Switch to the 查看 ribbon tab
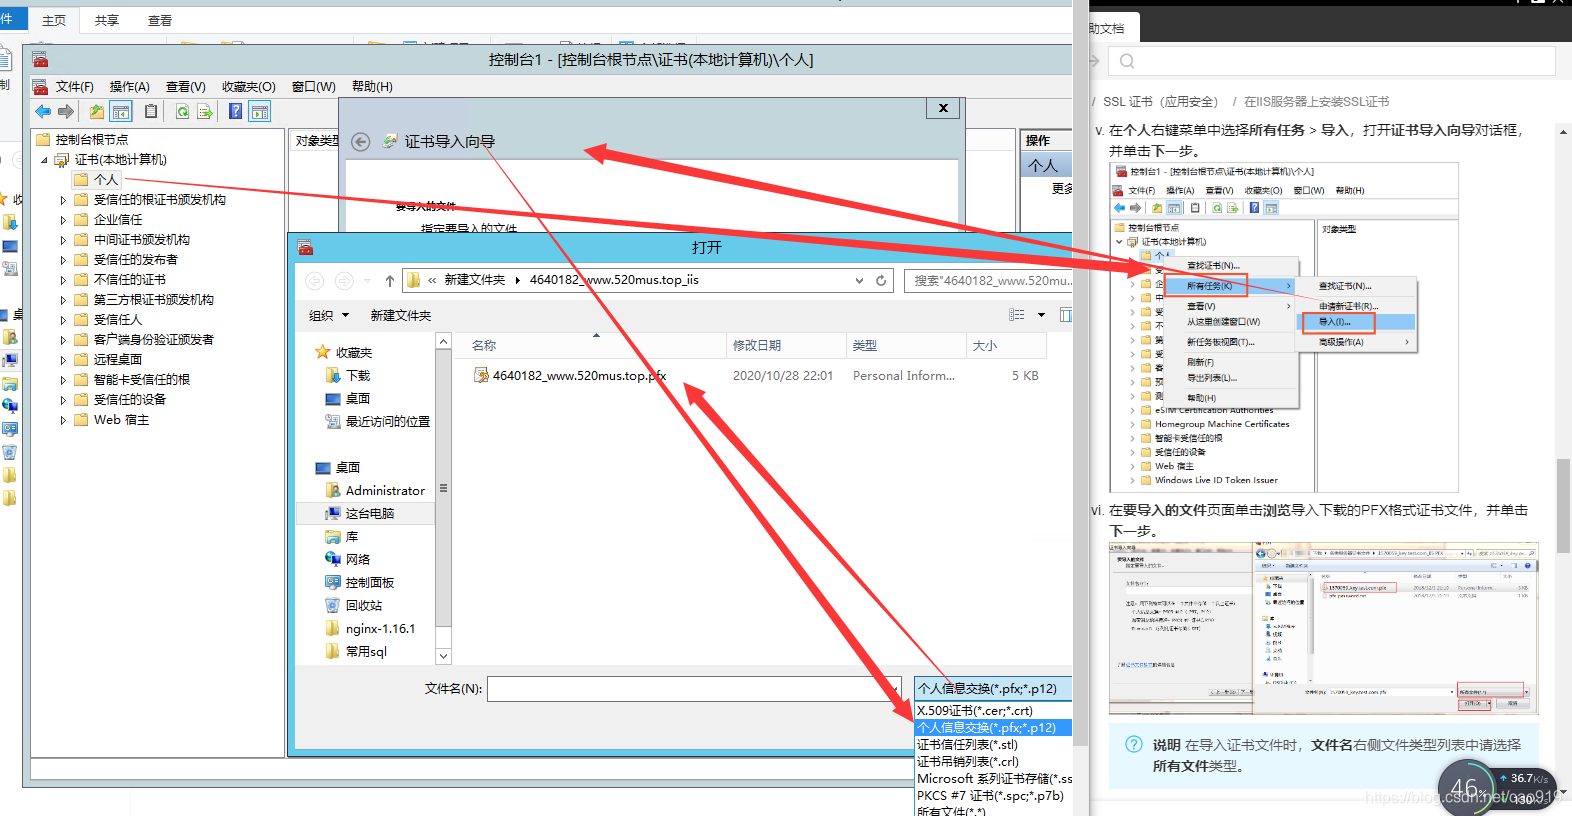 [x=160, y=20]
